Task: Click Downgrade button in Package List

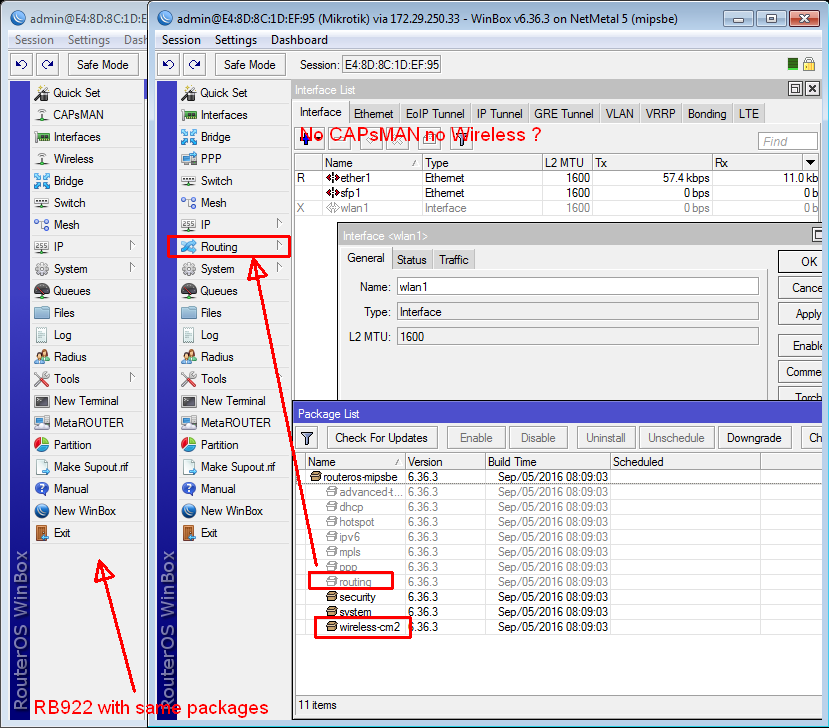Action: (754, 438)
